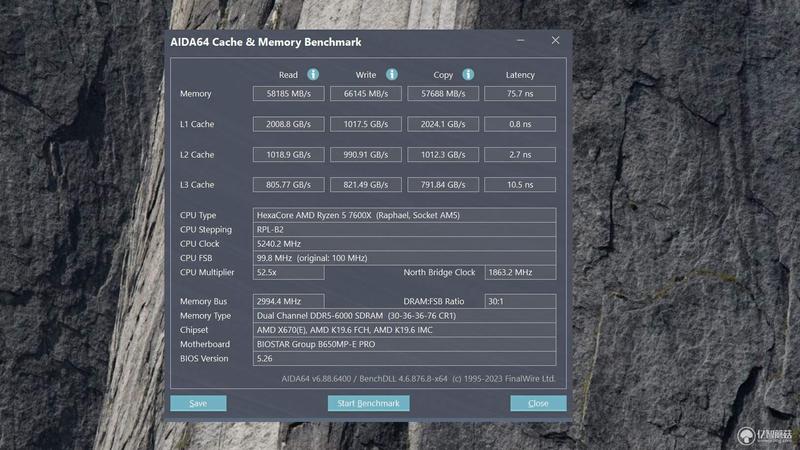This screenshot has width=800, height=450.
Task: Close the window using title bar X
Action: (555, 40)
